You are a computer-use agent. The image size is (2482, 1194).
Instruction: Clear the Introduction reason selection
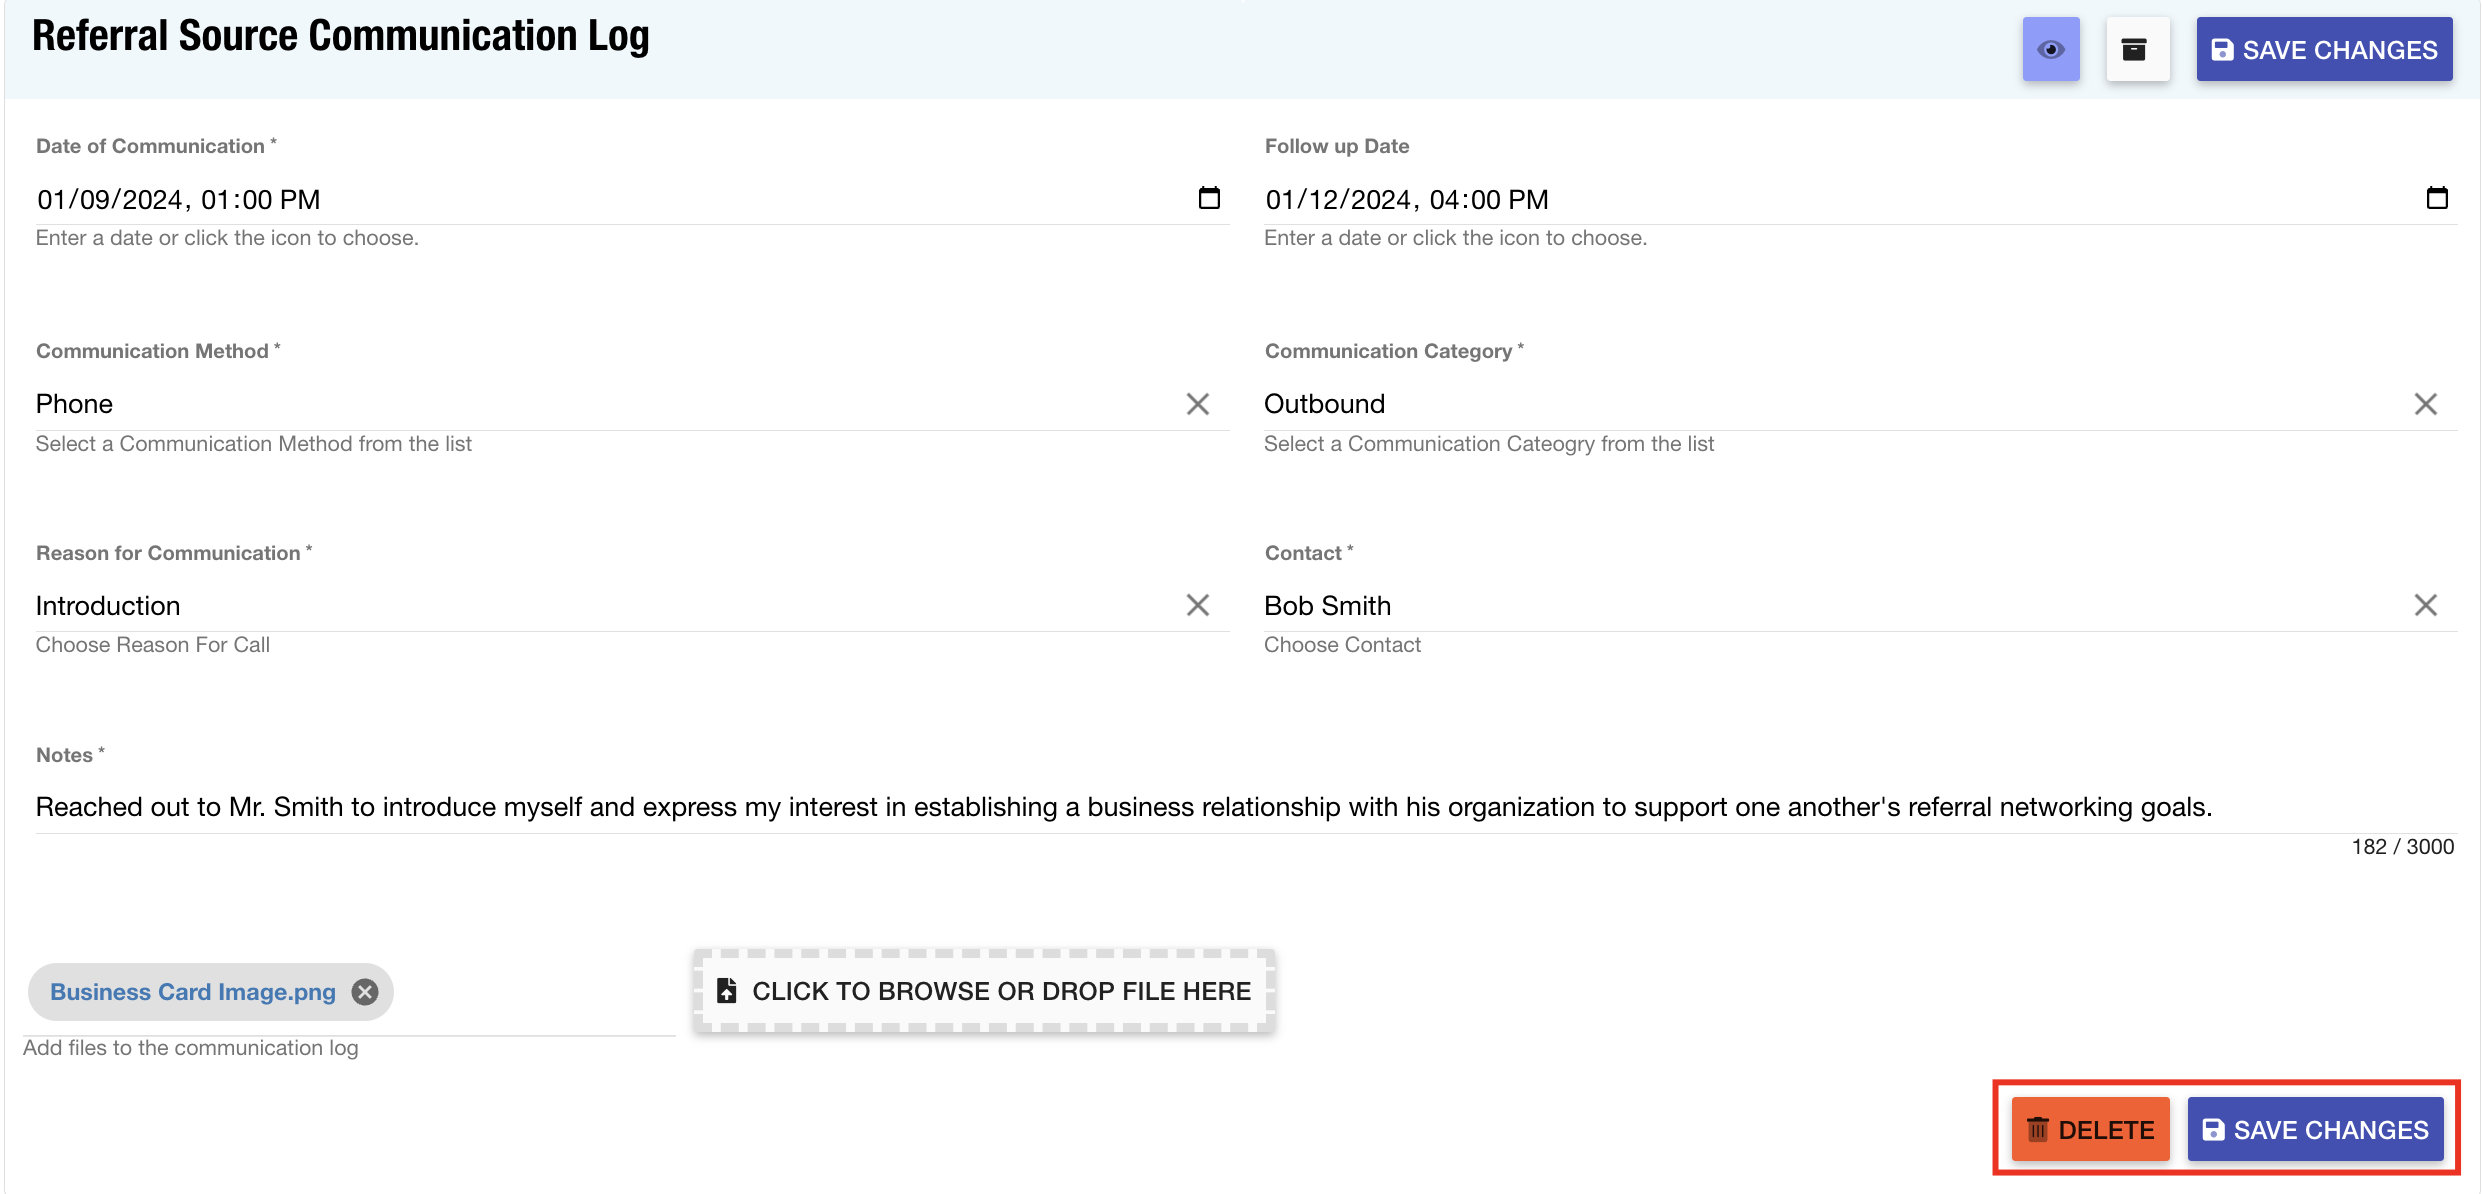(x=1197, y=605)
